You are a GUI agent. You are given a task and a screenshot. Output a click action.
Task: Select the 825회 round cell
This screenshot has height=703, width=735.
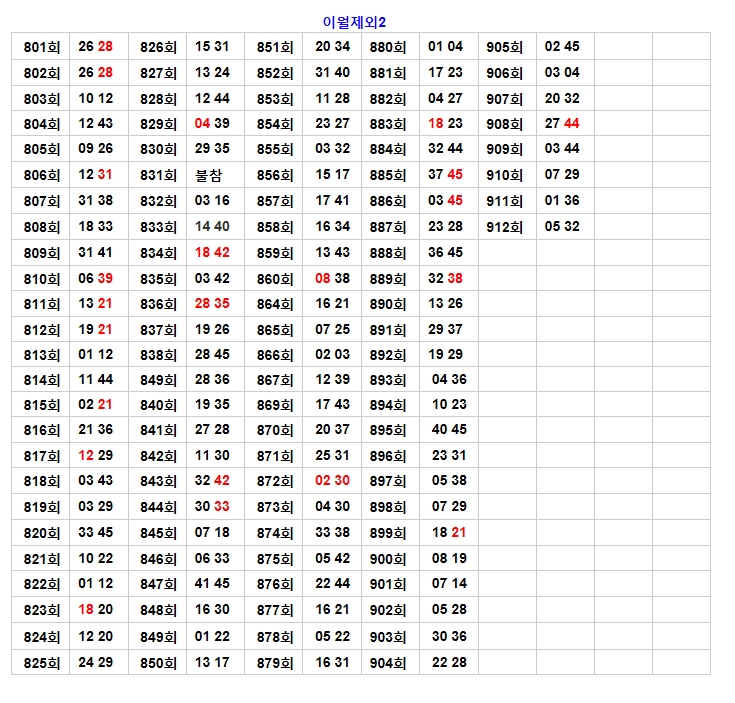tap(41, 663)
